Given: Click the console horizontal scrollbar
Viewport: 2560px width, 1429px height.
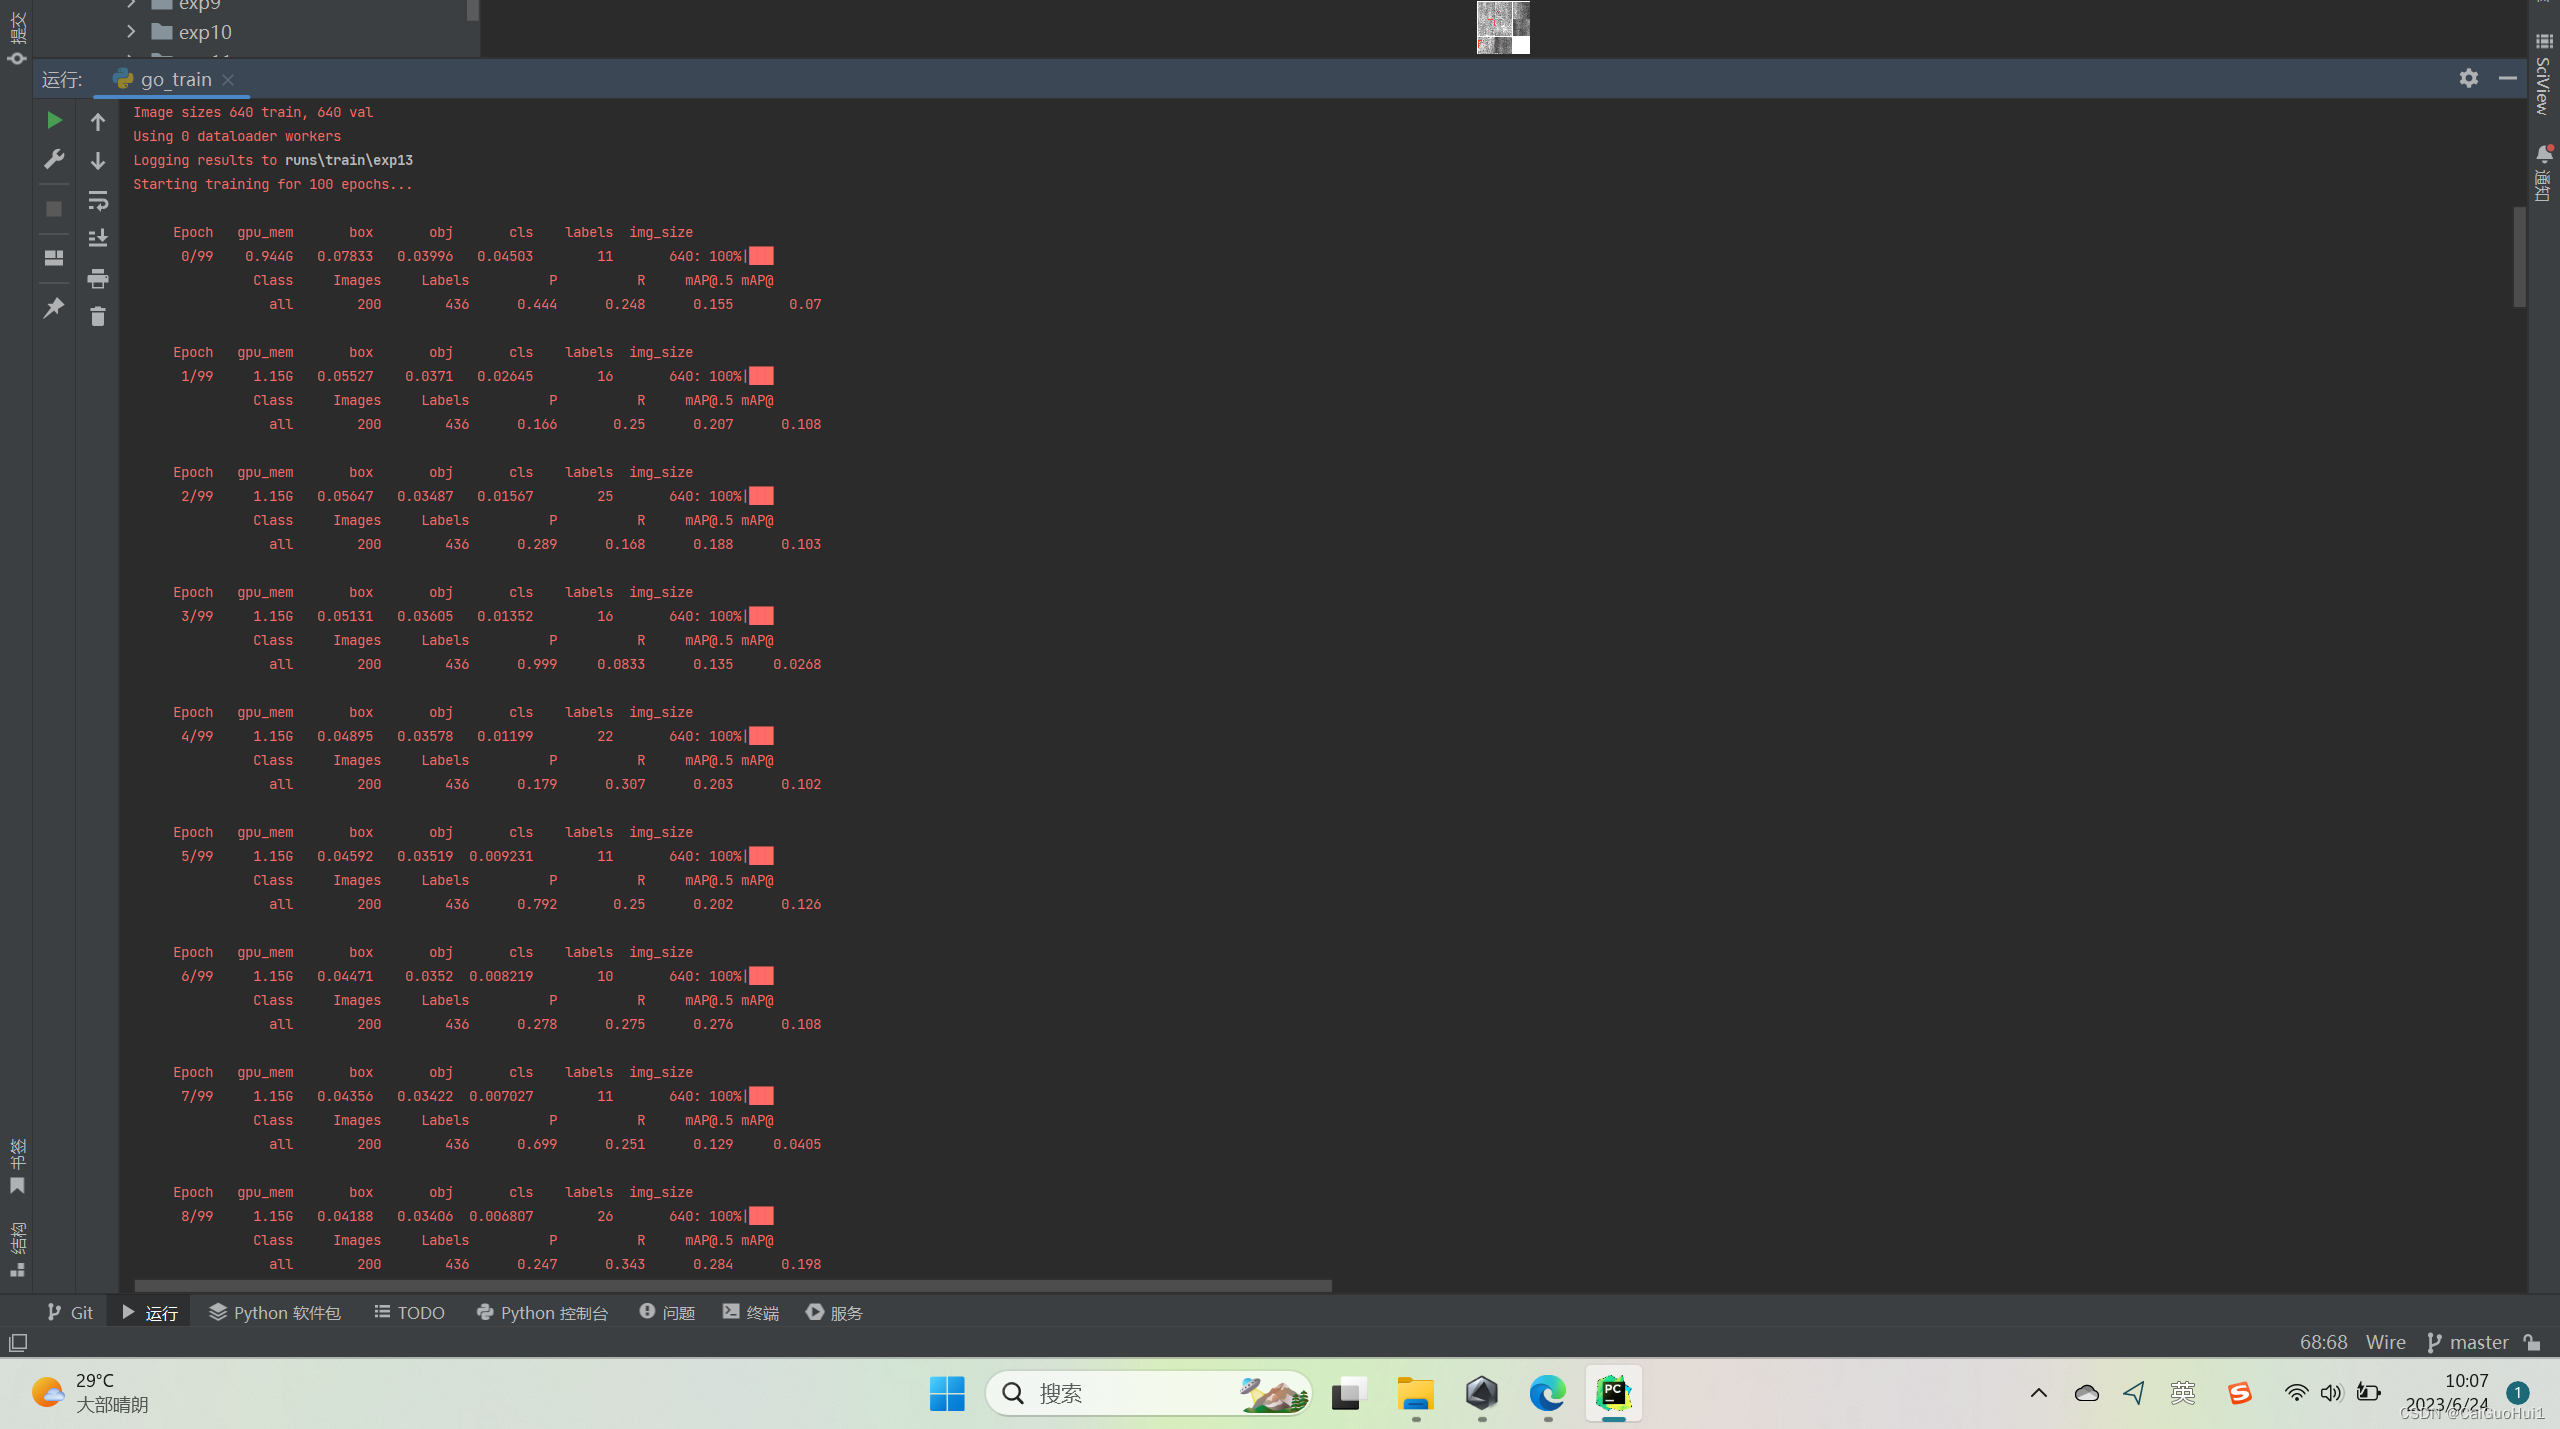Looking at the screenshot, I should [x=732, y=1286].
